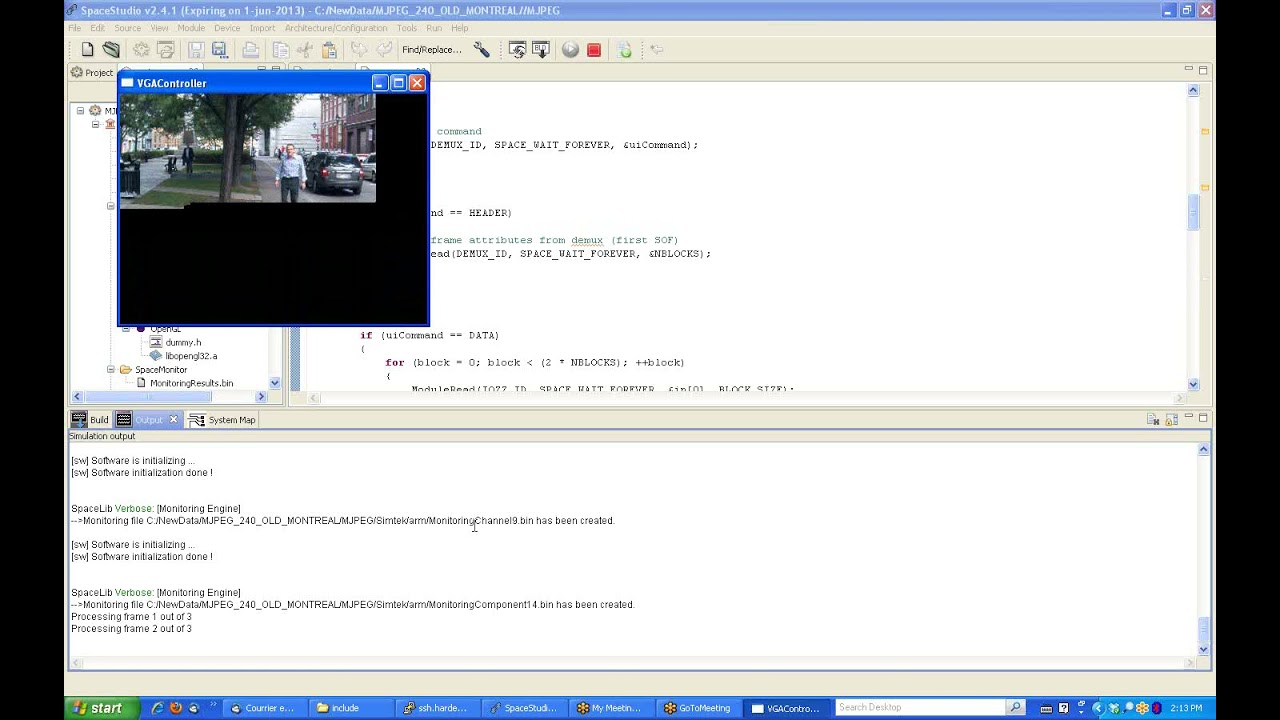Open the Architecture/Configuration menu

pos(336,28)
